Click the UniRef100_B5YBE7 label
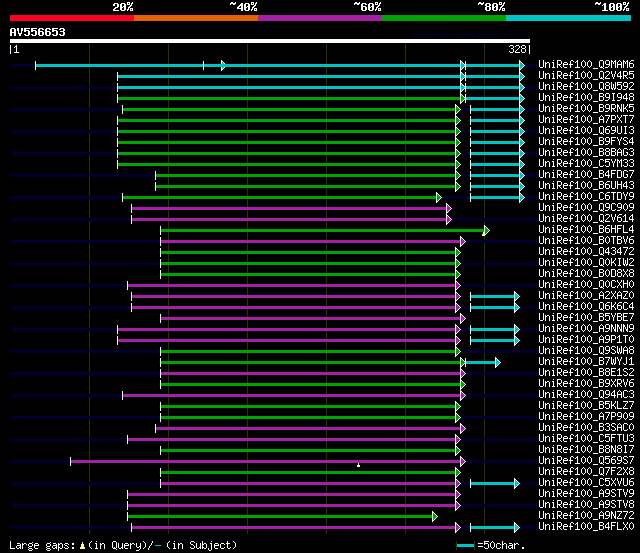The width and height of the screenshot is (640, 553). pos(586,318)
